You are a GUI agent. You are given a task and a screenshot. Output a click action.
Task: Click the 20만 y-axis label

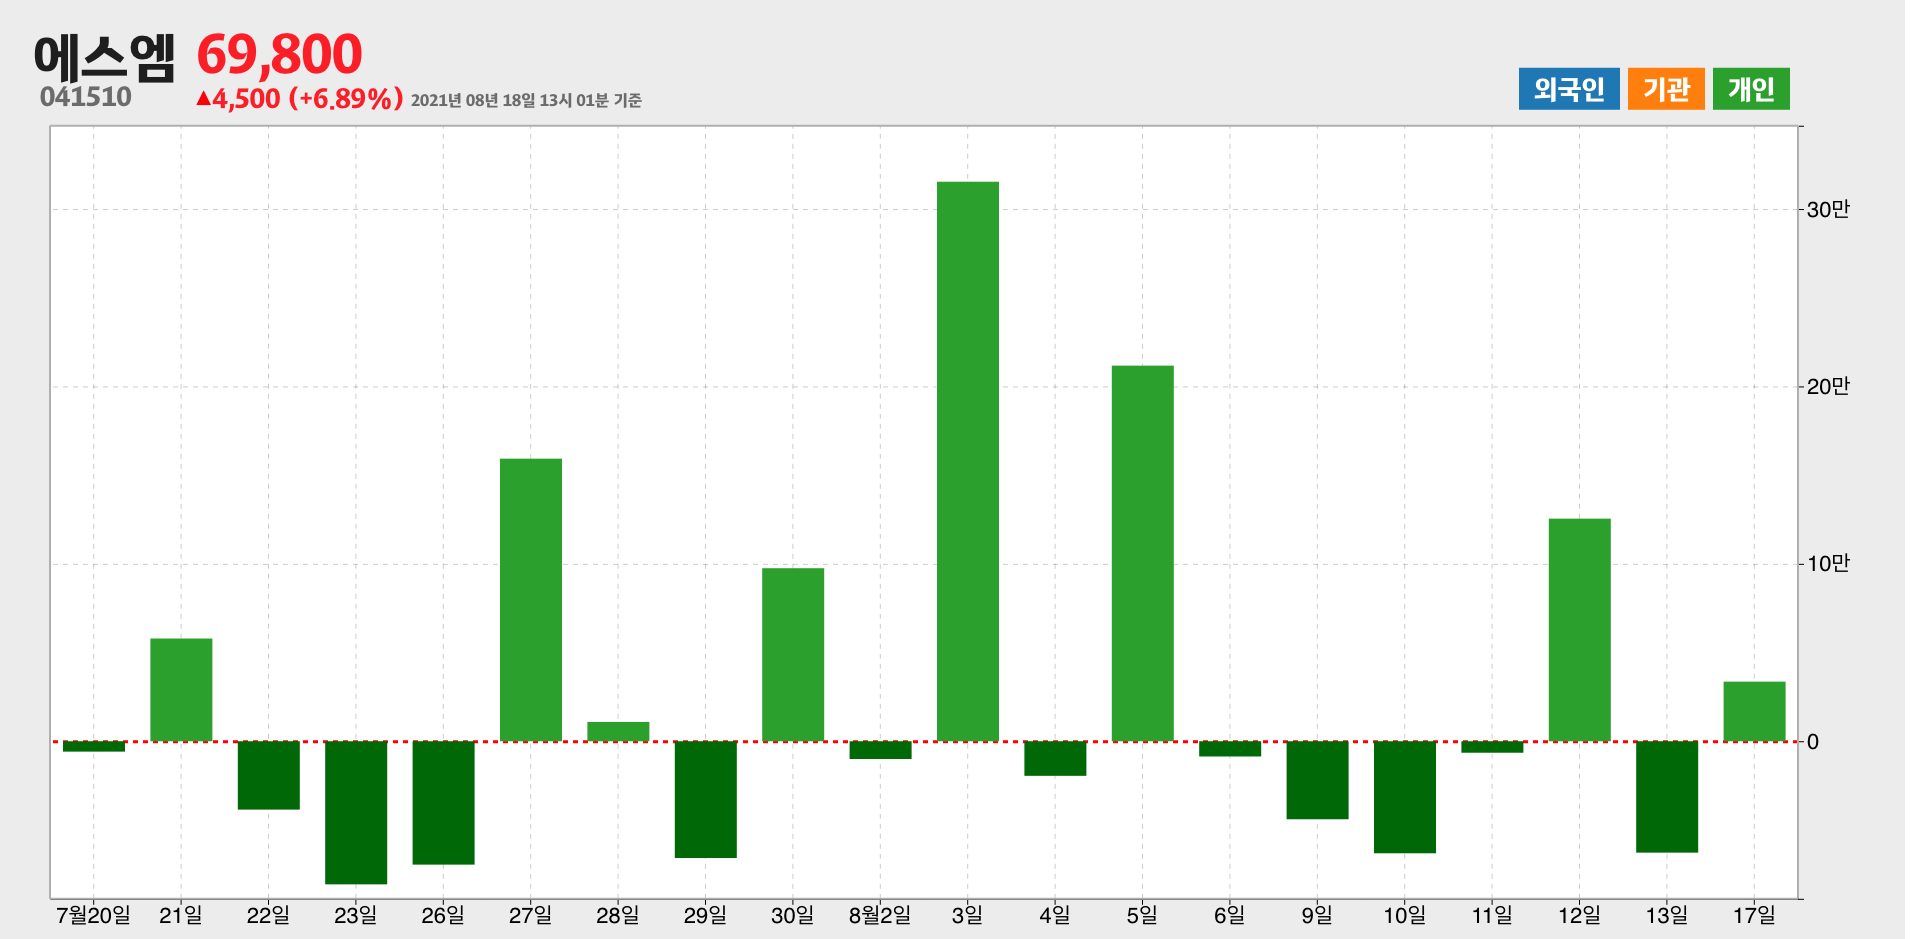1828,386
